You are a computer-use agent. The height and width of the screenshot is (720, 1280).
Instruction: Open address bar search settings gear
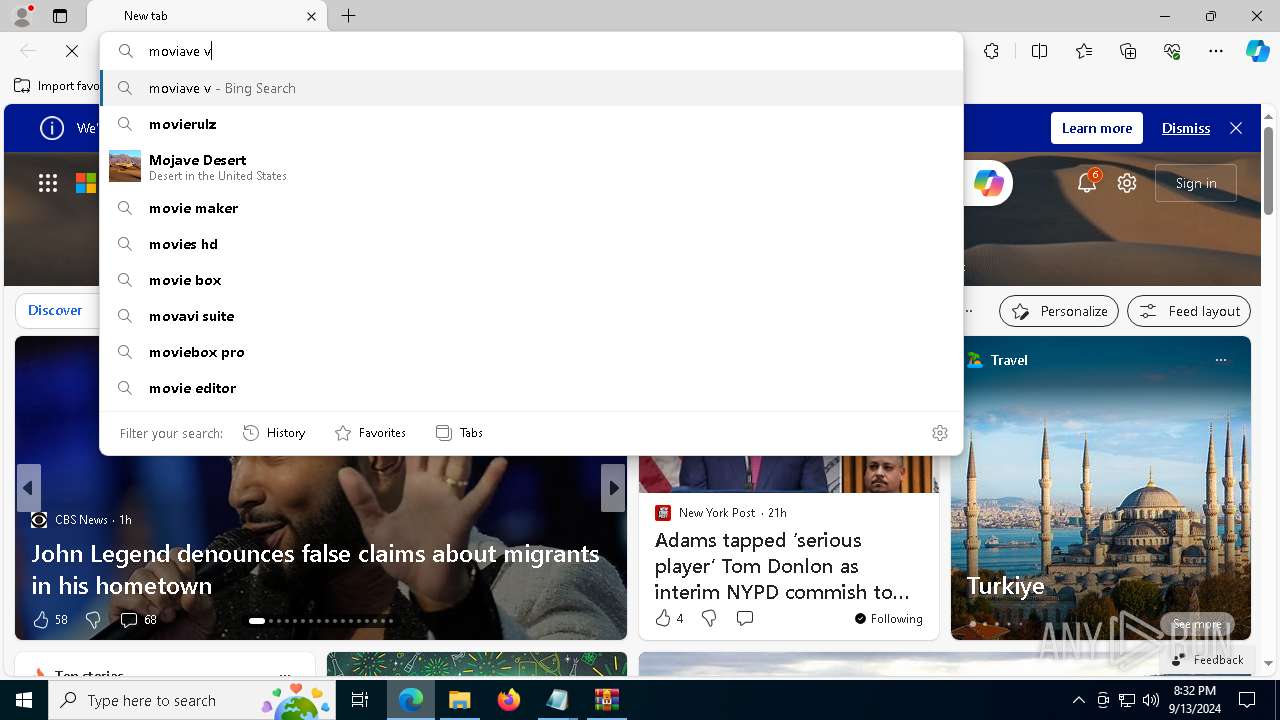pyautogui.click(x=940, y=433)
